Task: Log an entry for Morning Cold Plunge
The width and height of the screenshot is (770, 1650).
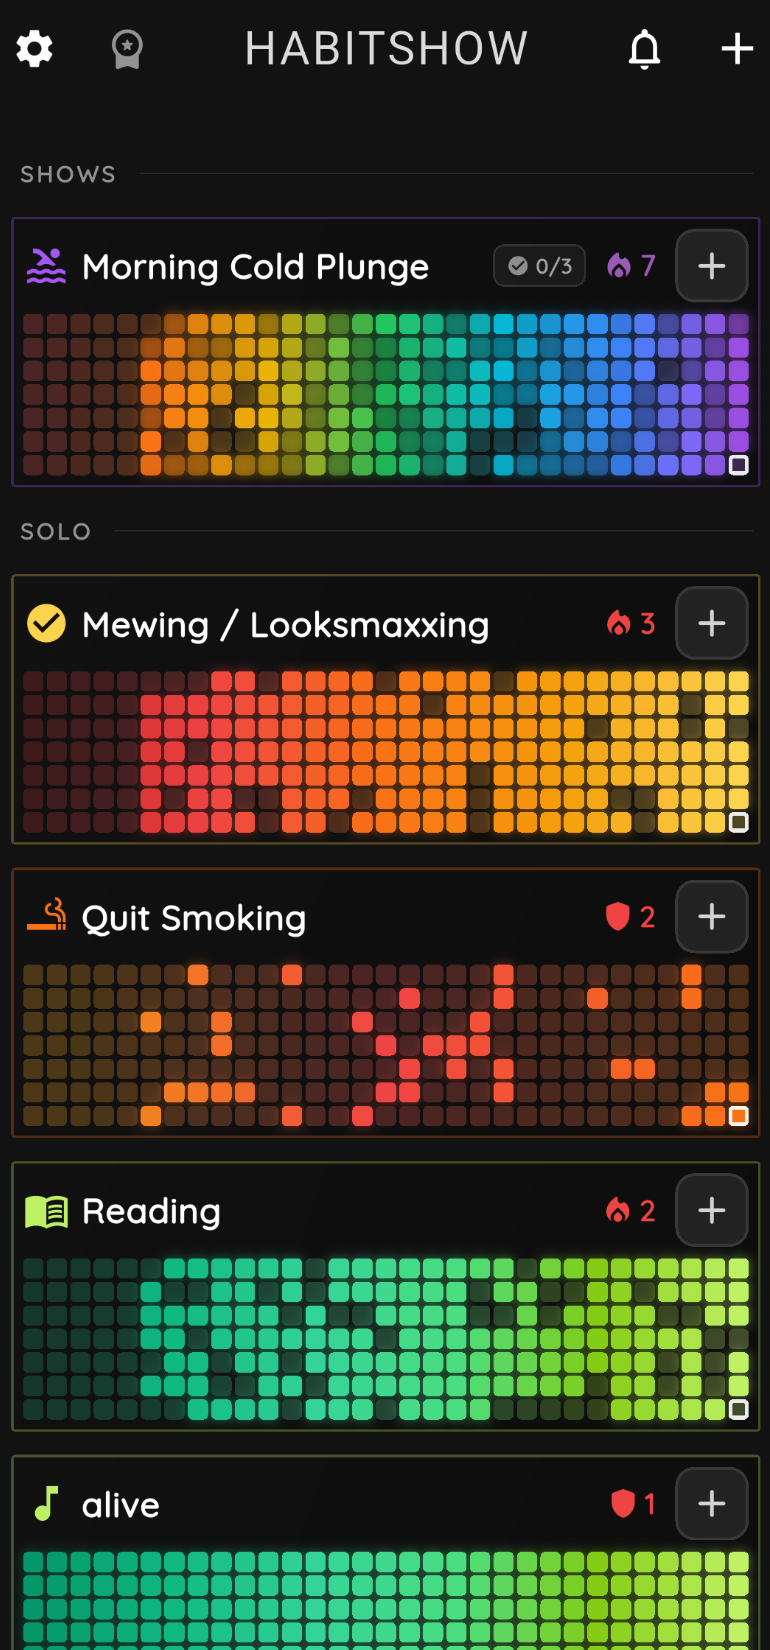Action: pos(711,266)
